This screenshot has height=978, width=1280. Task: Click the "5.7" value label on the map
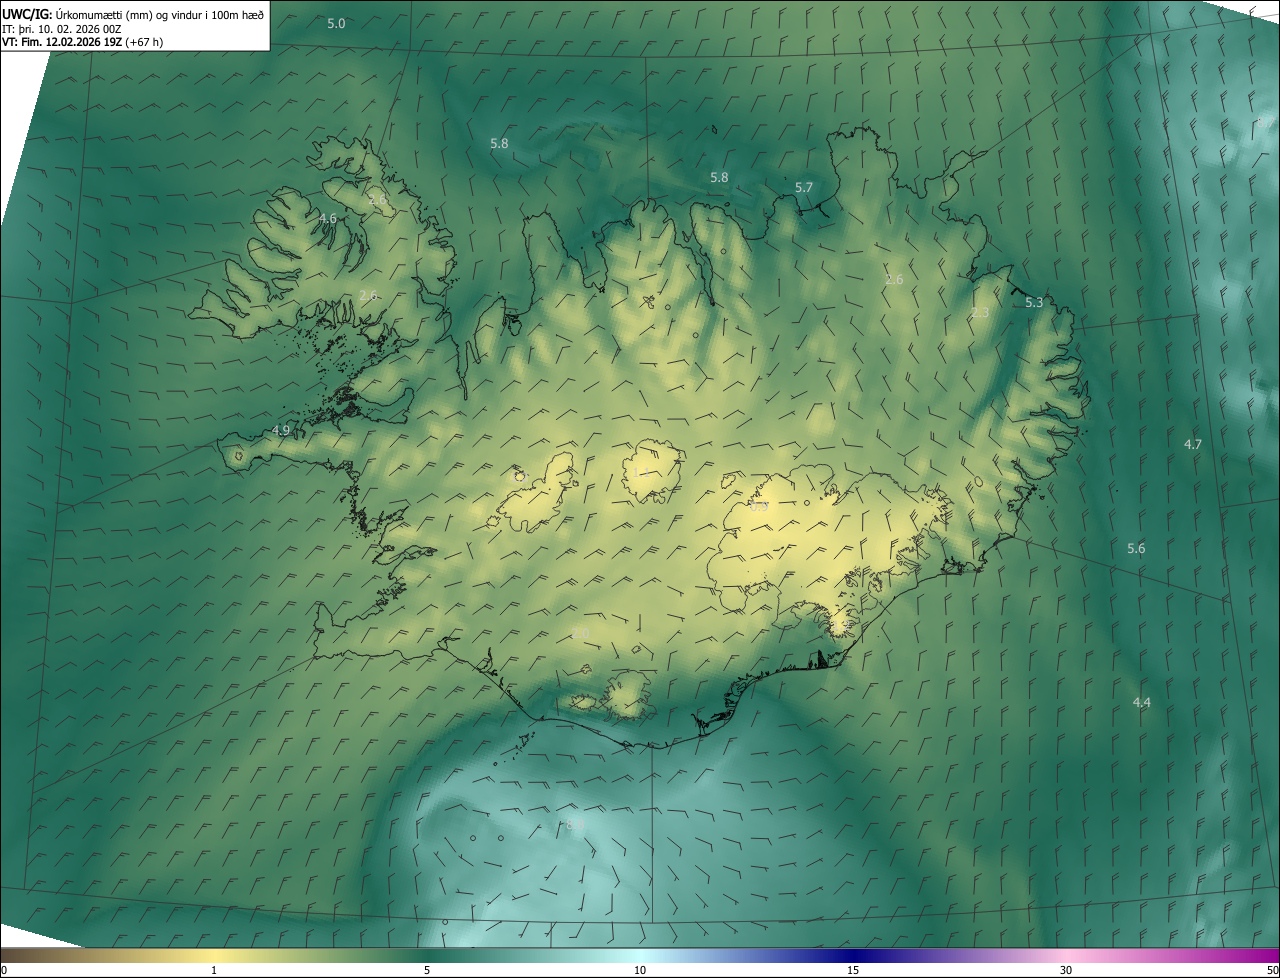[x=804, y=188]
